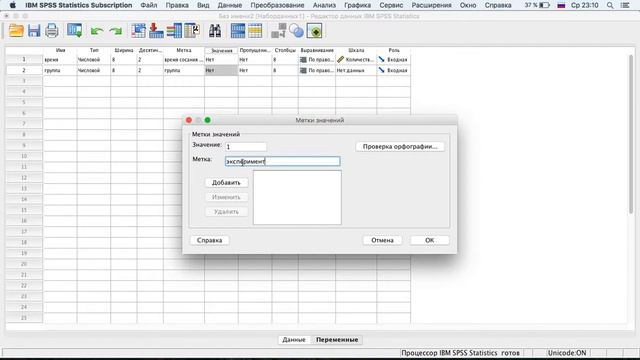Viewport: 640px width, 360px height.
Task: Open the Notification Center icon
Action: (x=624, y=5)
